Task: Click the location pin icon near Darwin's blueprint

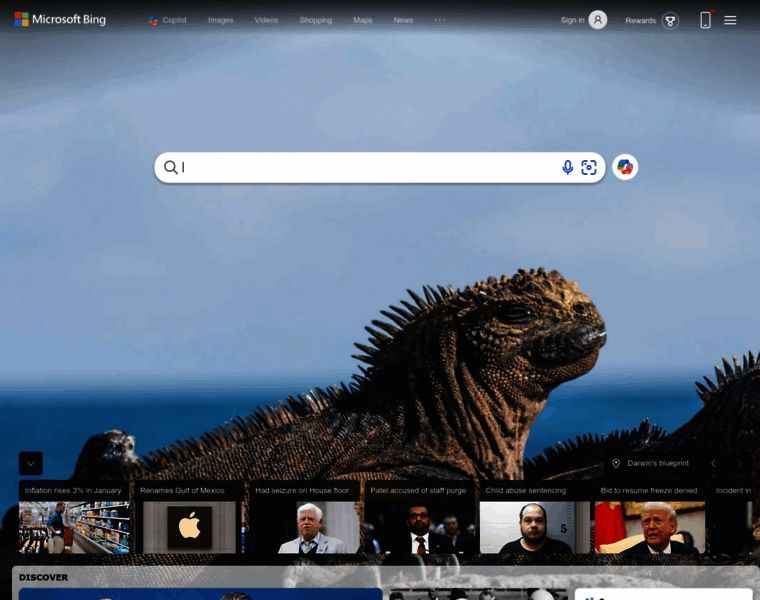Action: (616, 463)
